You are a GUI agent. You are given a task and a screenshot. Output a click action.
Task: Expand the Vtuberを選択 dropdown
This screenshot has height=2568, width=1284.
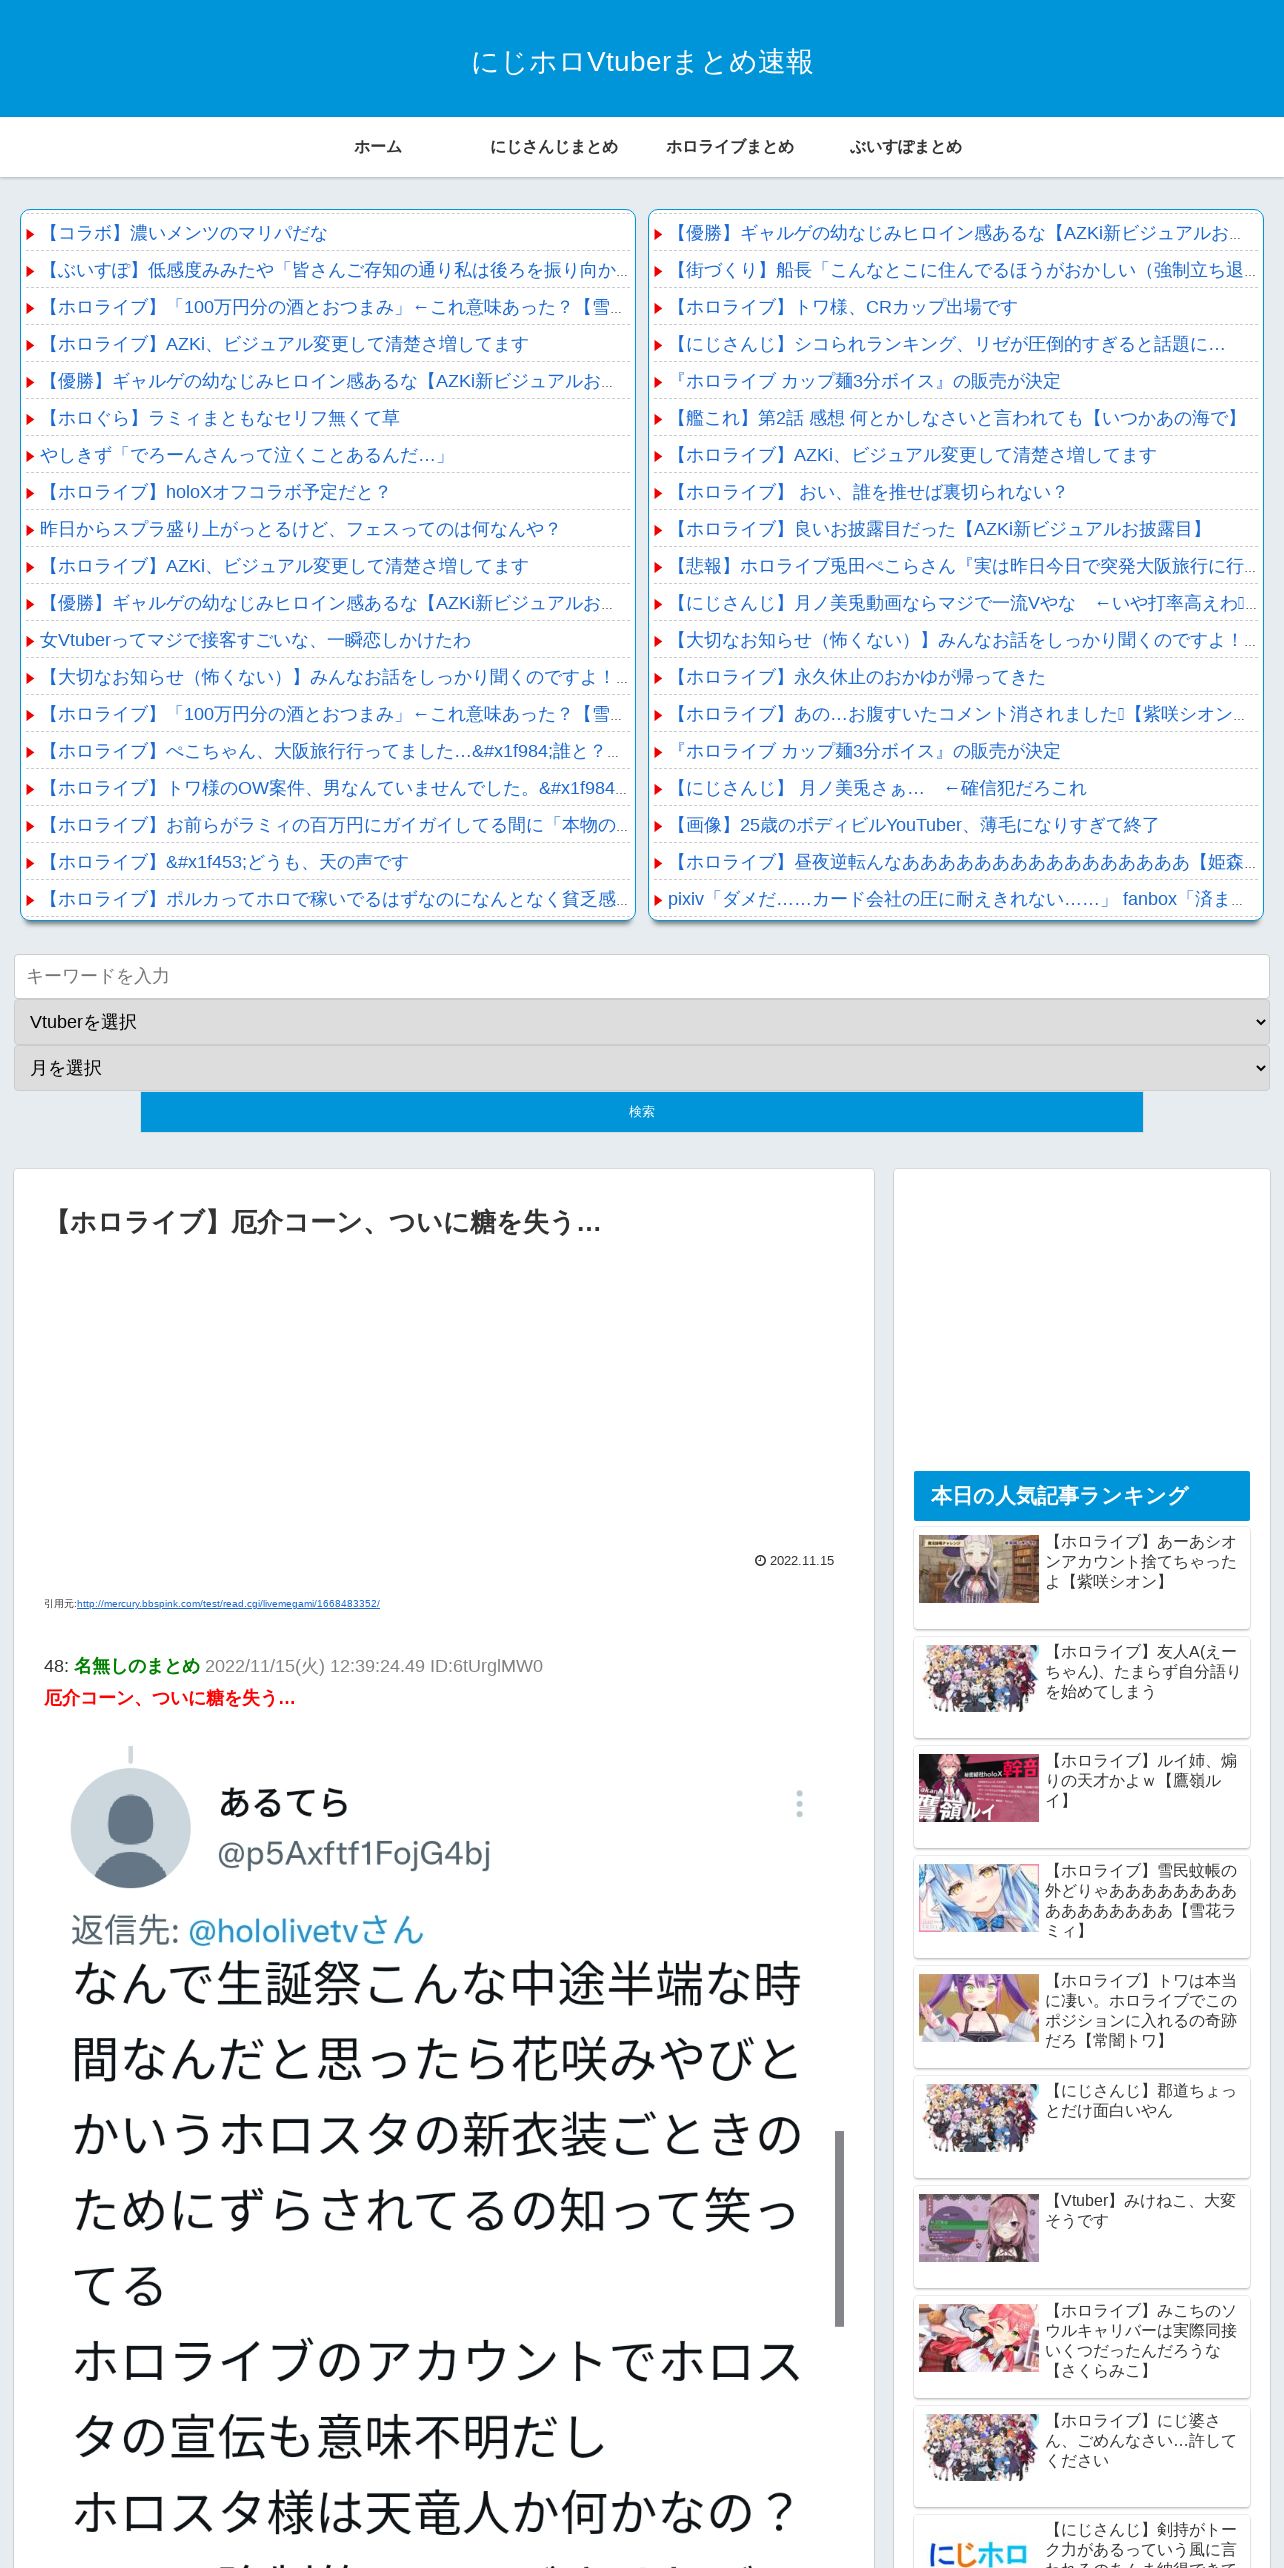(x=642, y=1022)
